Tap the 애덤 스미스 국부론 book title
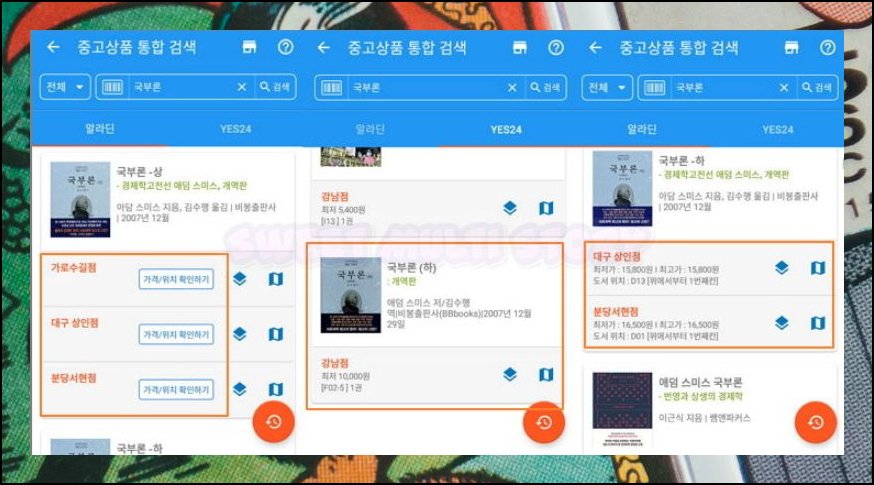 point(700,382)
